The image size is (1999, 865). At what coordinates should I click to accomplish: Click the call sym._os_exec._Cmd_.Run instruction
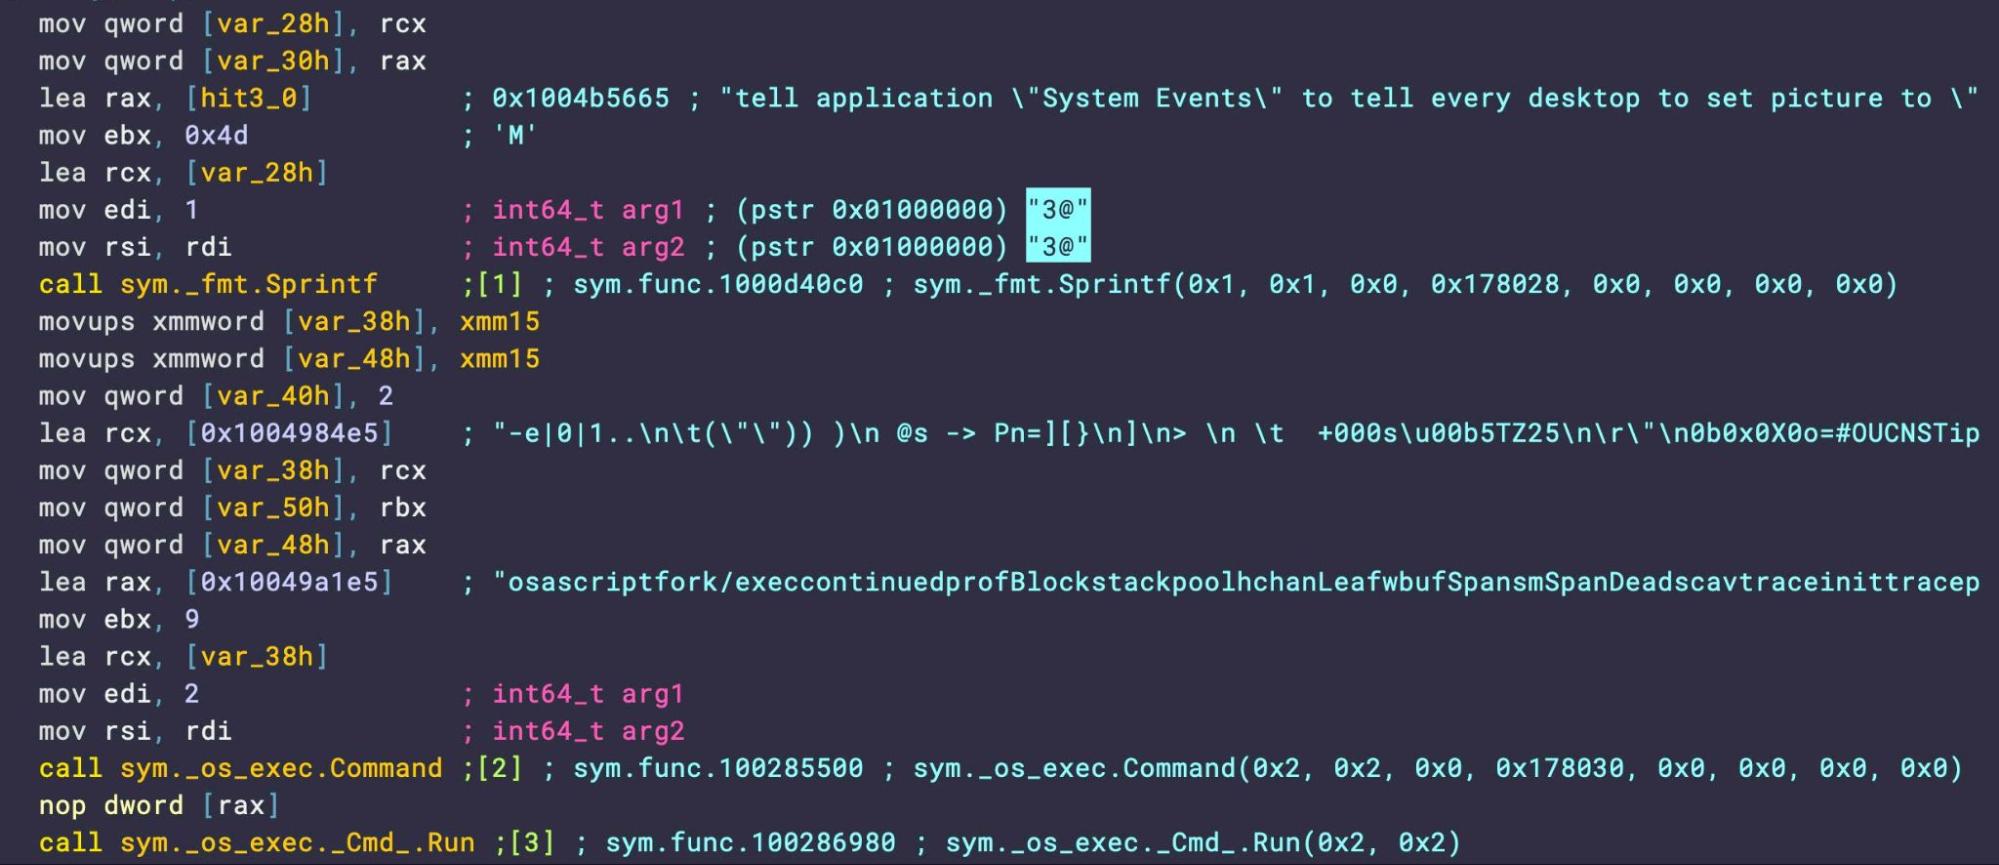[x=257, y=842]
